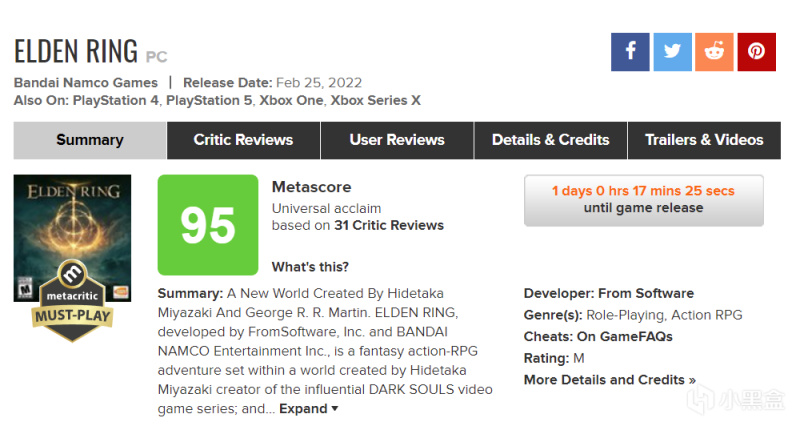The width and height of the screenshot is (808, 426).
Task: Click the green 95 Metascore box
Action: tap(207, 226)
